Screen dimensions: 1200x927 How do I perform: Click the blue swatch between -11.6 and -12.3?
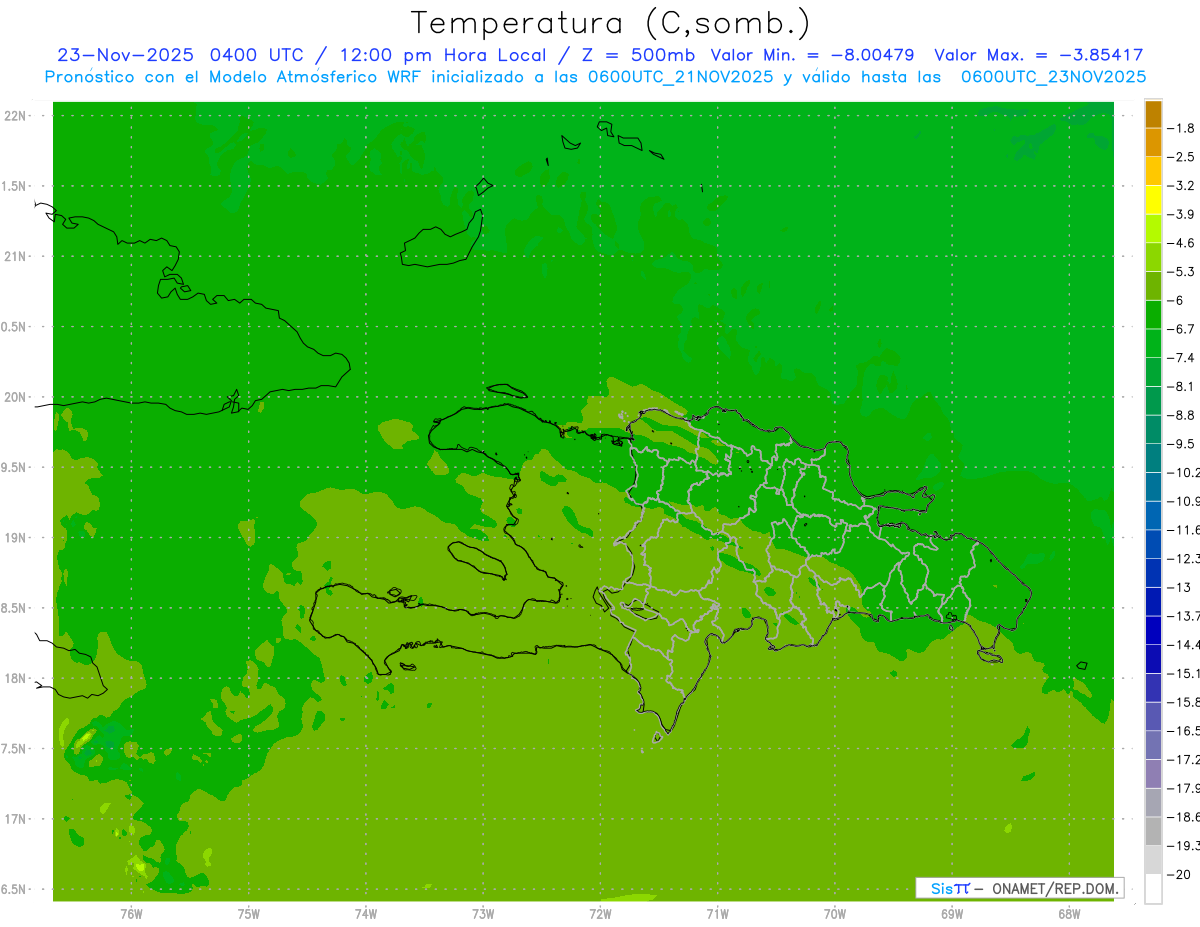[x=1153, y=544]
